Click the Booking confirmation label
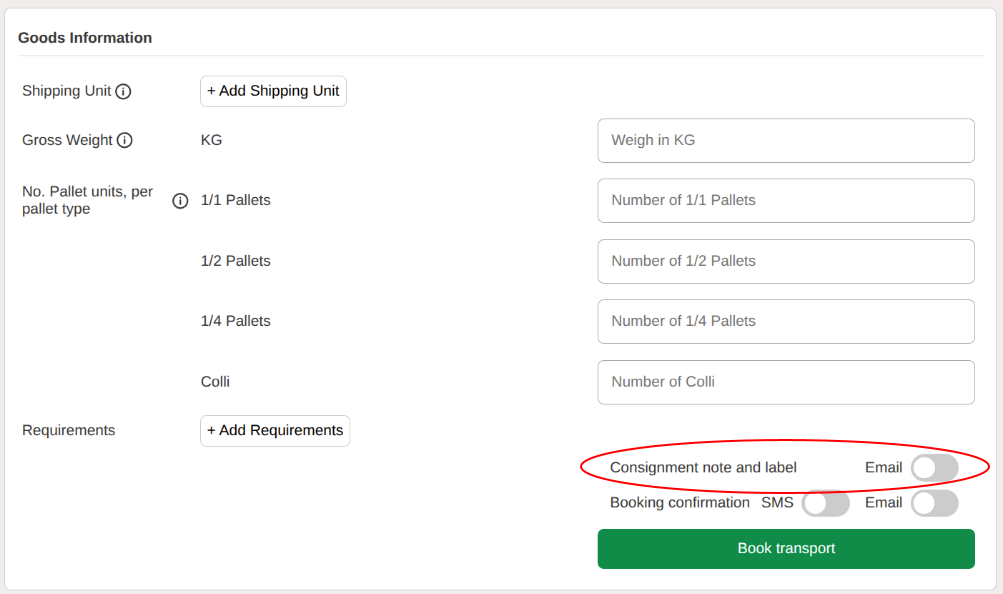Screen dimensions: 1003x594 pos(679,503)
